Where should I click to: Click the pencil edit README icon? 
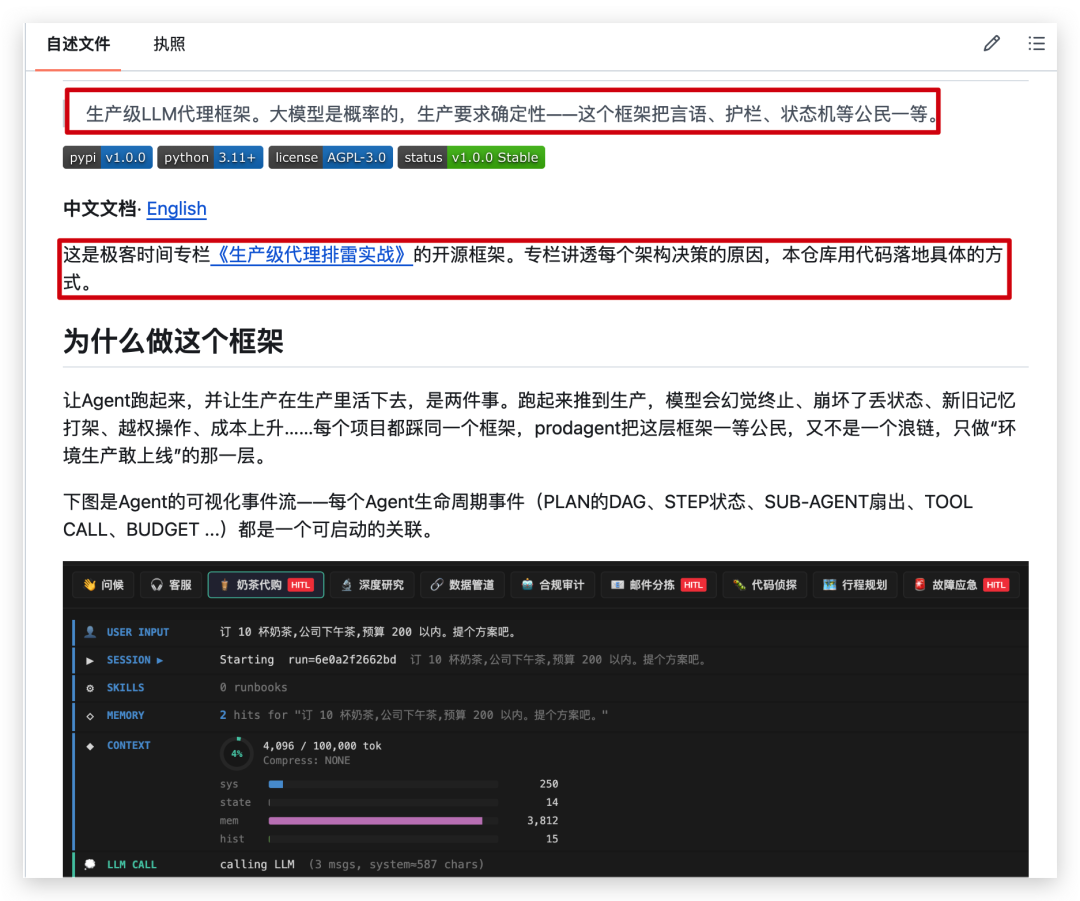991,44
